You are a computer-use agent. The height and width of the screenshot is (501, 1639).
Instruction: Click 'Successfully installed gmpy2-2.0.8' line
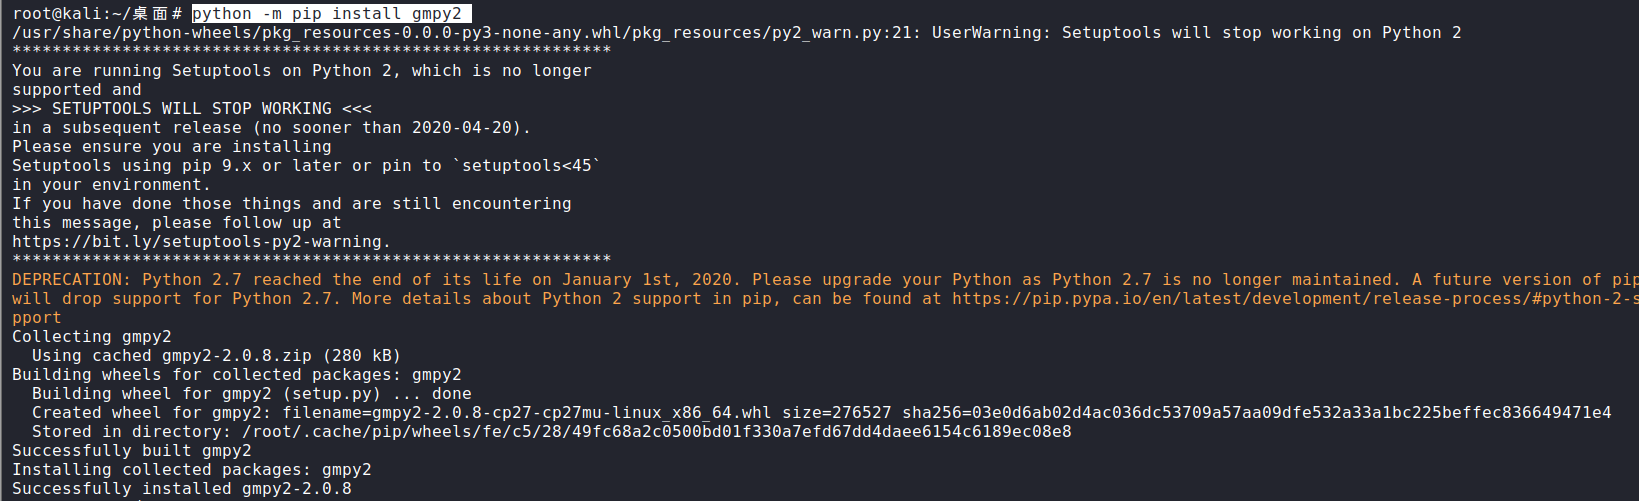click(182, 489)
